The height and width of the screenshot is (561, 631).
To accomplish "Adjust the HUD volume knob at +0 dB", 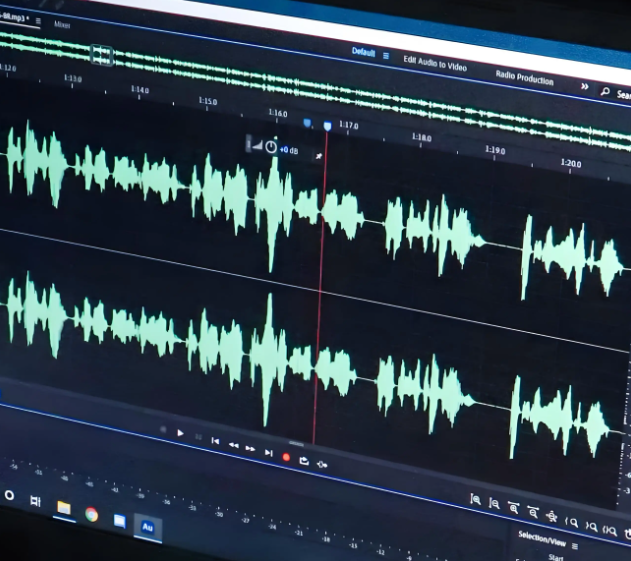I will 270,146.
